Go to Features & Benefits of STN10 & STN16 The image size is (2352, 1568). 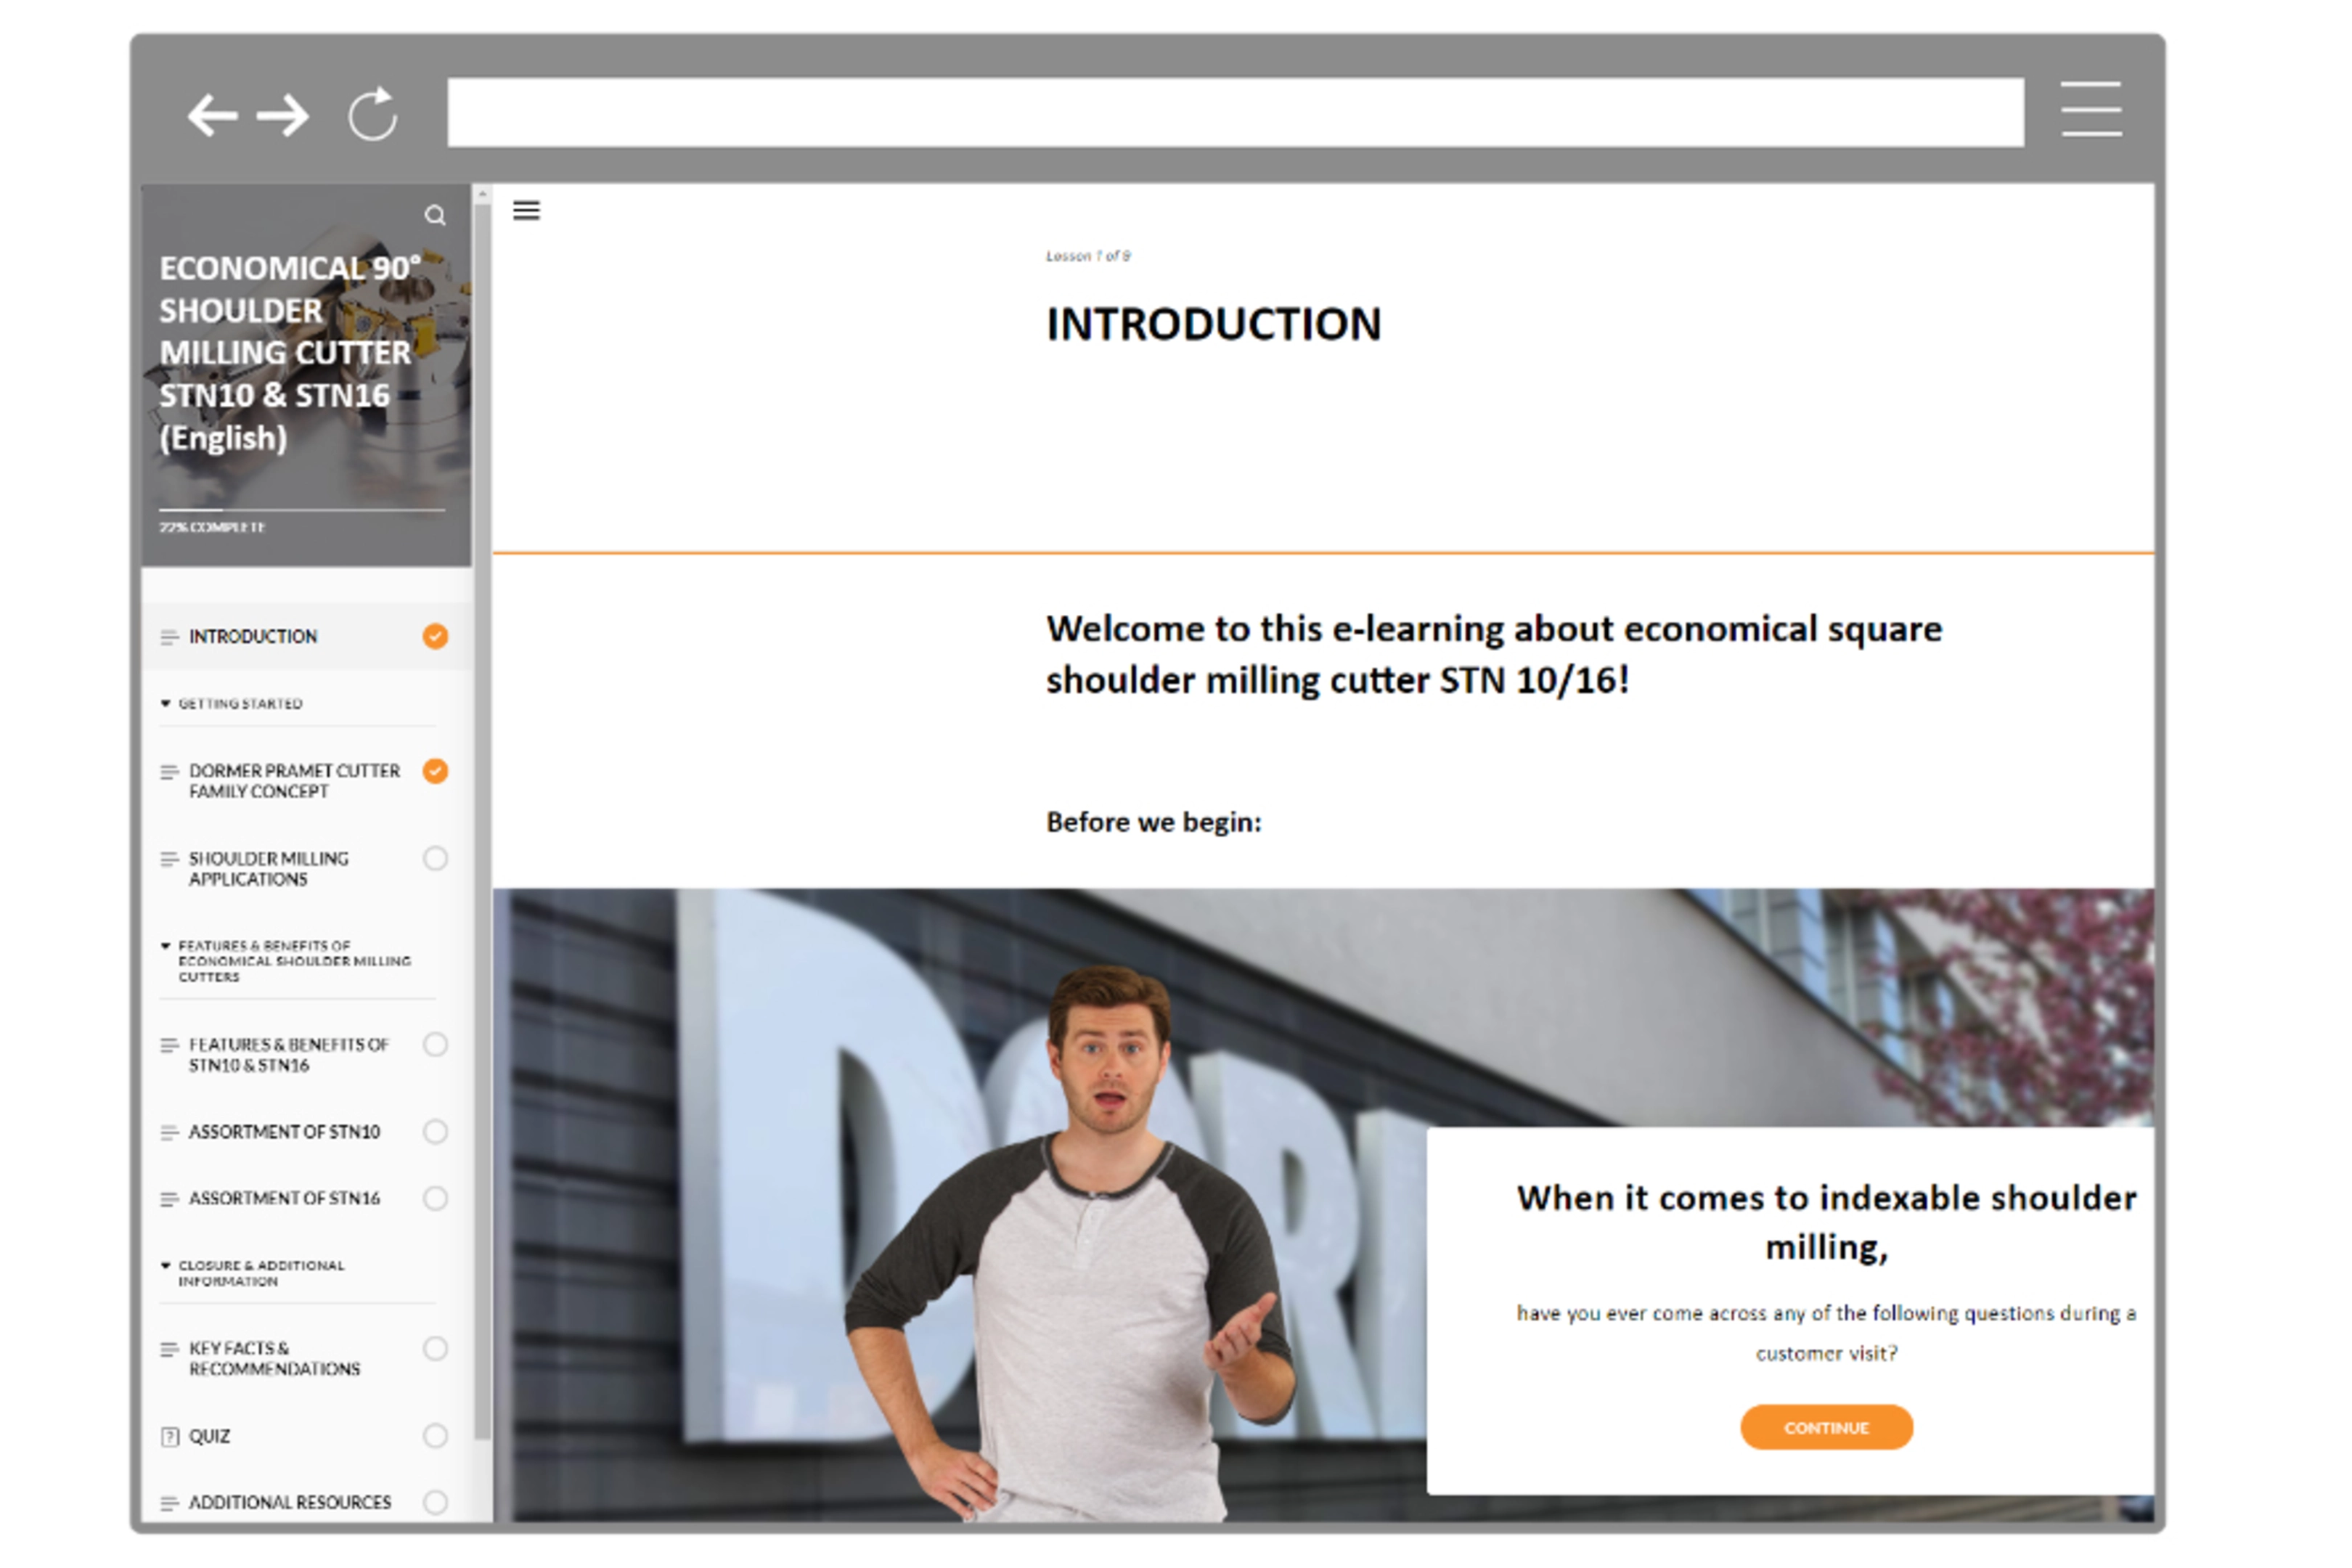289,1055
